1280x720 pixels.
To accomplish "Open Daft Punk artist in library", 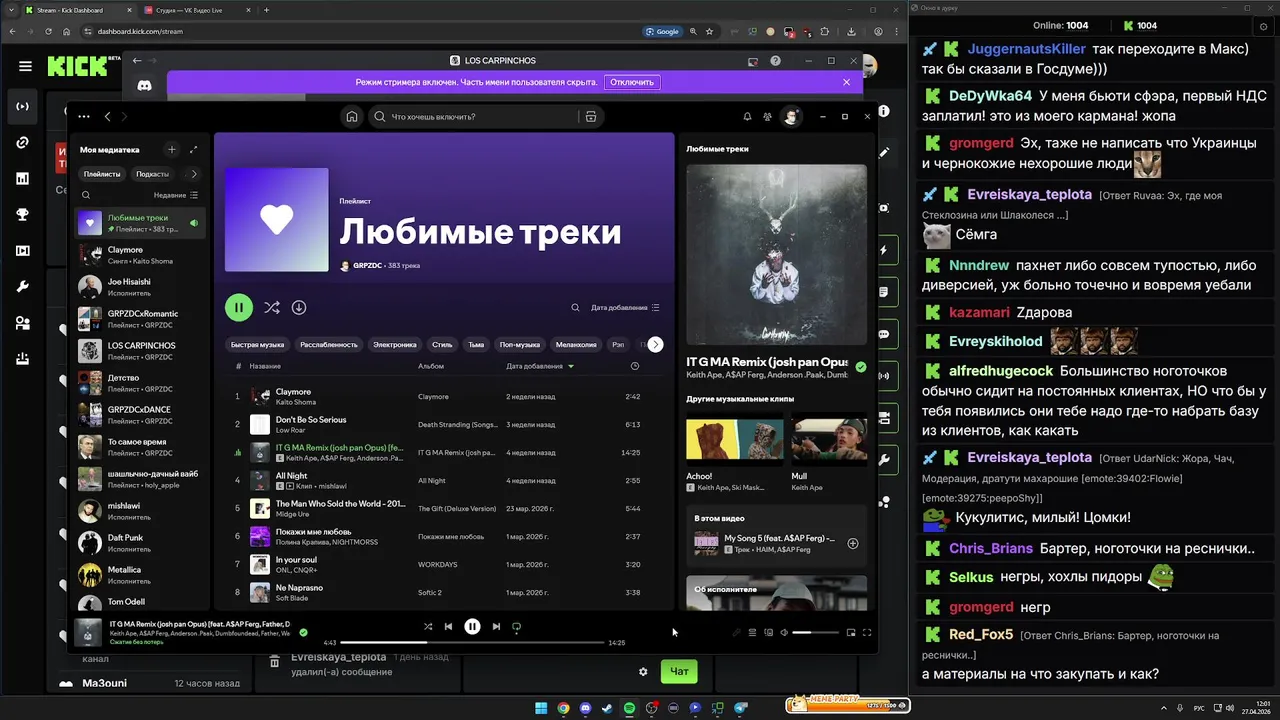I will (140, 542).
